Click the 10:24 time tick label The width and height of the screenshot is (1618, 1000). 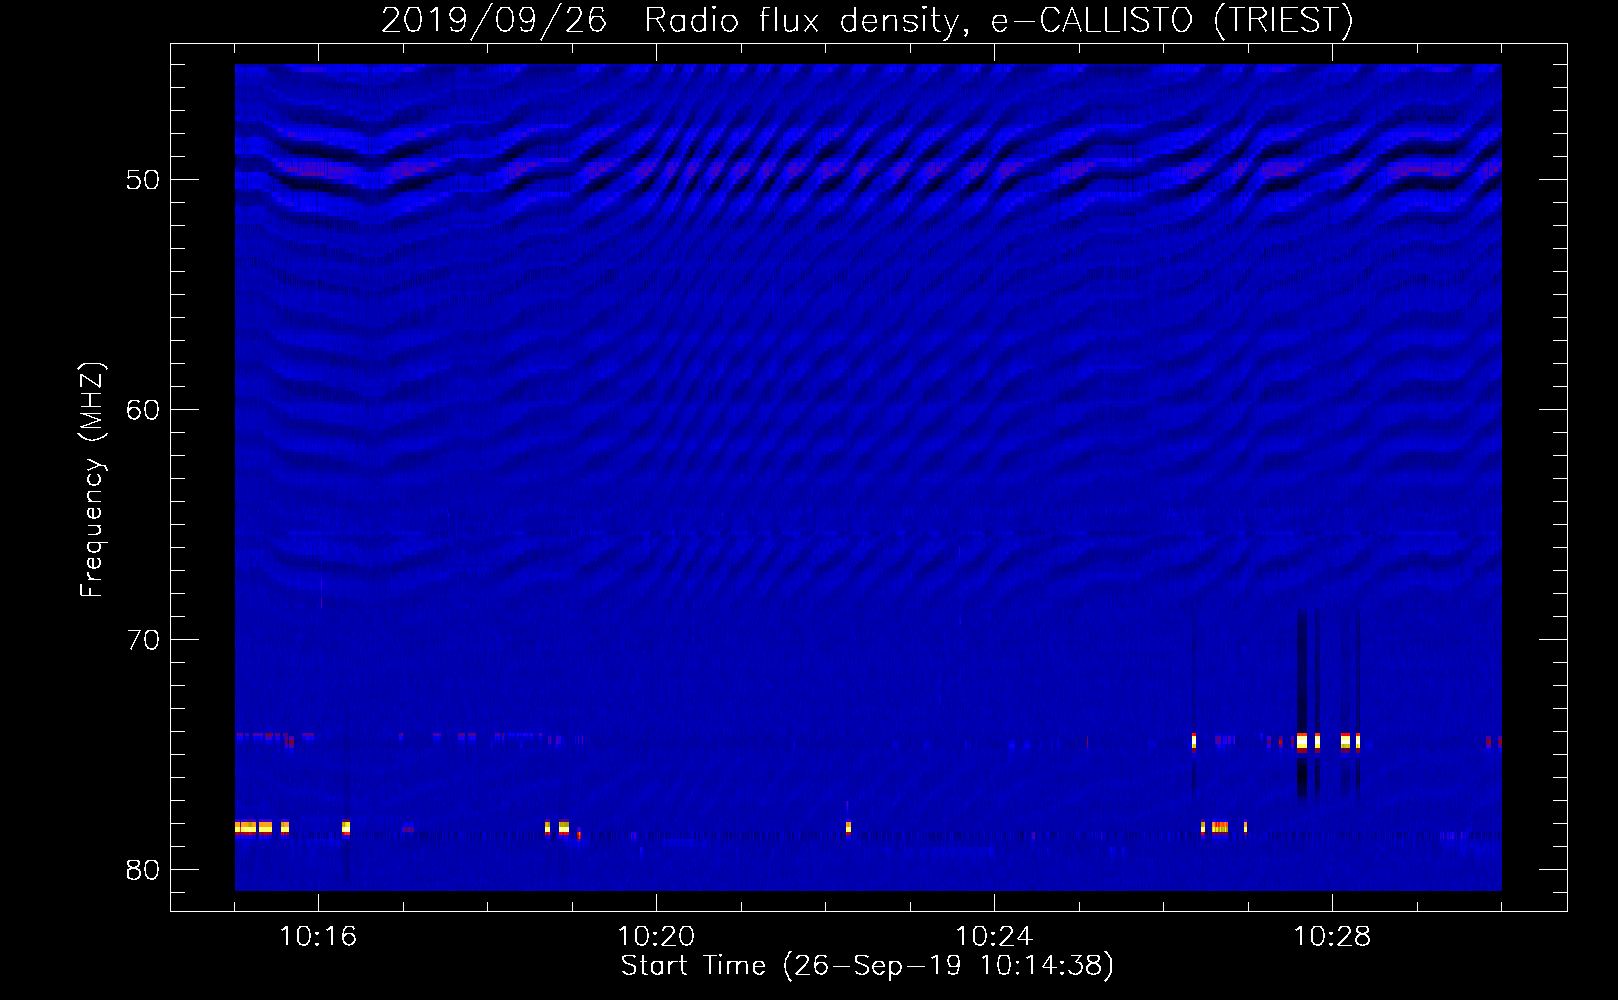click(994, 937)
